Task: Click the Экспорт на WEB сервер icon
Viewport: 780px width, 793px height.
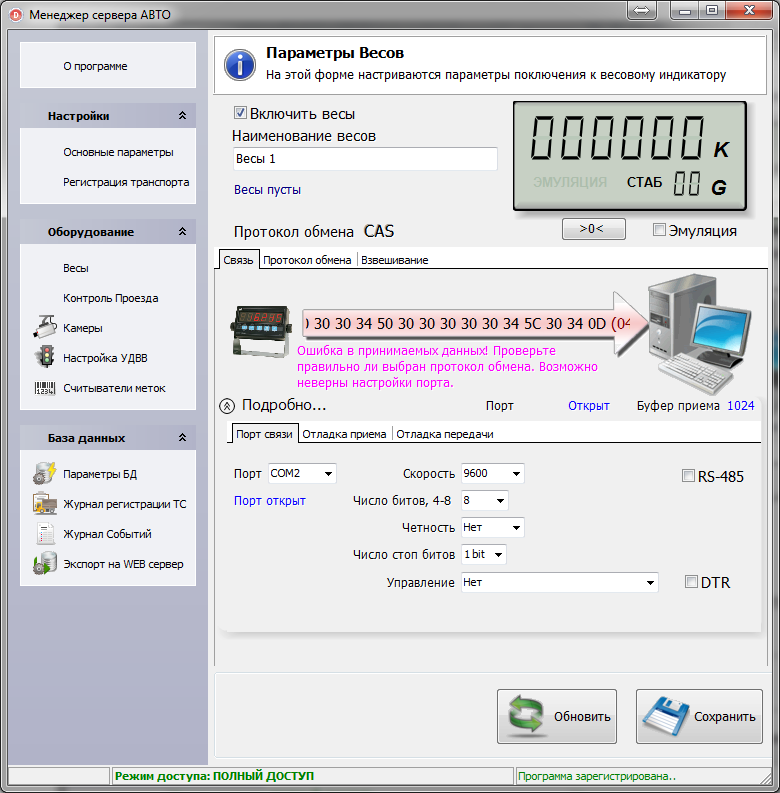Action: [44, 564]
